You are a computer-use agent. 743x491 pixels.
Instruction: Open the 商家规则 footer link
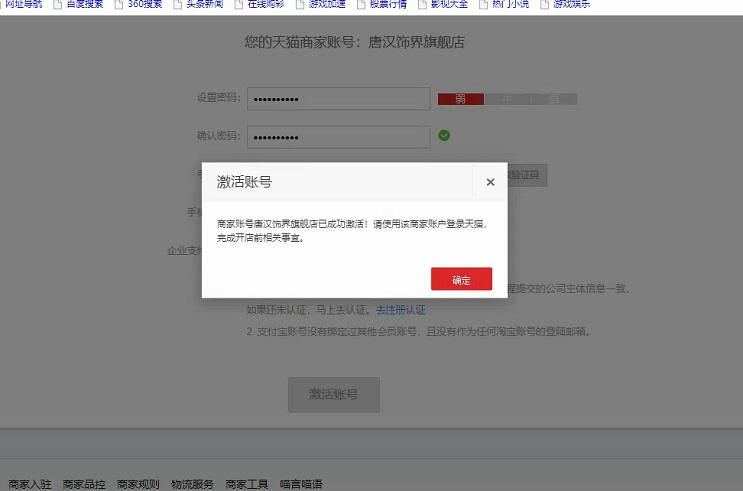(x=138, y=484)
